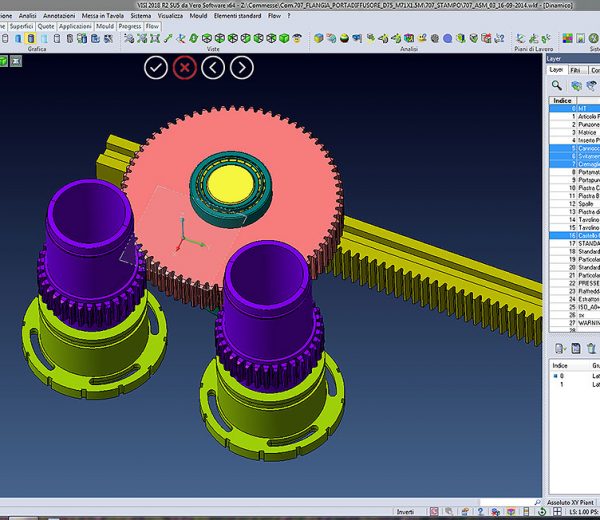Switch to the Applicazioni toolbar tab
Image resolution: width=600 pixels, height=520 pixels.
coord(75,26)
